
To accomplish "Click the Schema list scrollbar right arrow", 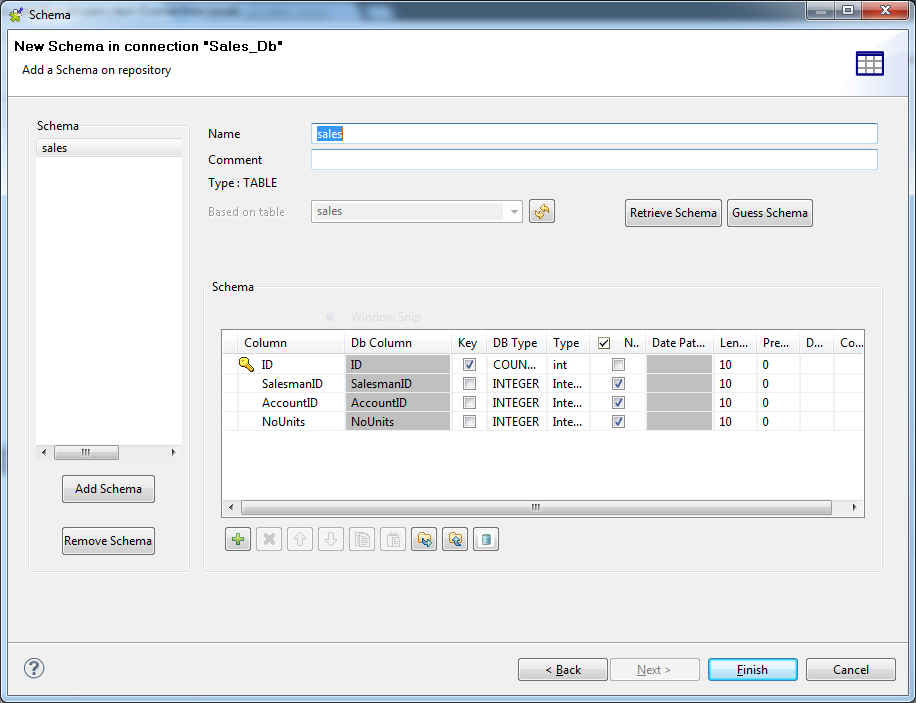I will 173,452.
